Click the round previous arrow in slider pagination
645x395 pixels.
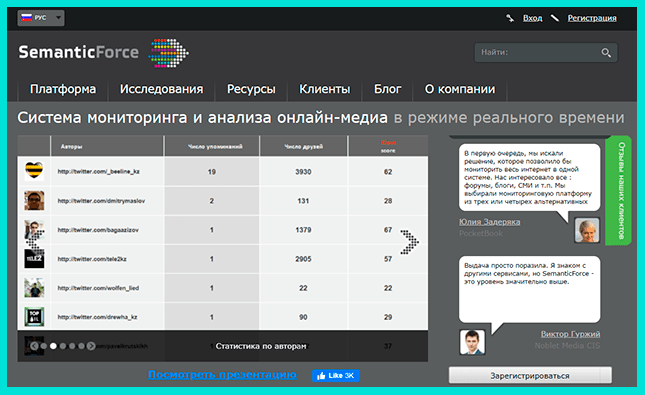(35, 346)
